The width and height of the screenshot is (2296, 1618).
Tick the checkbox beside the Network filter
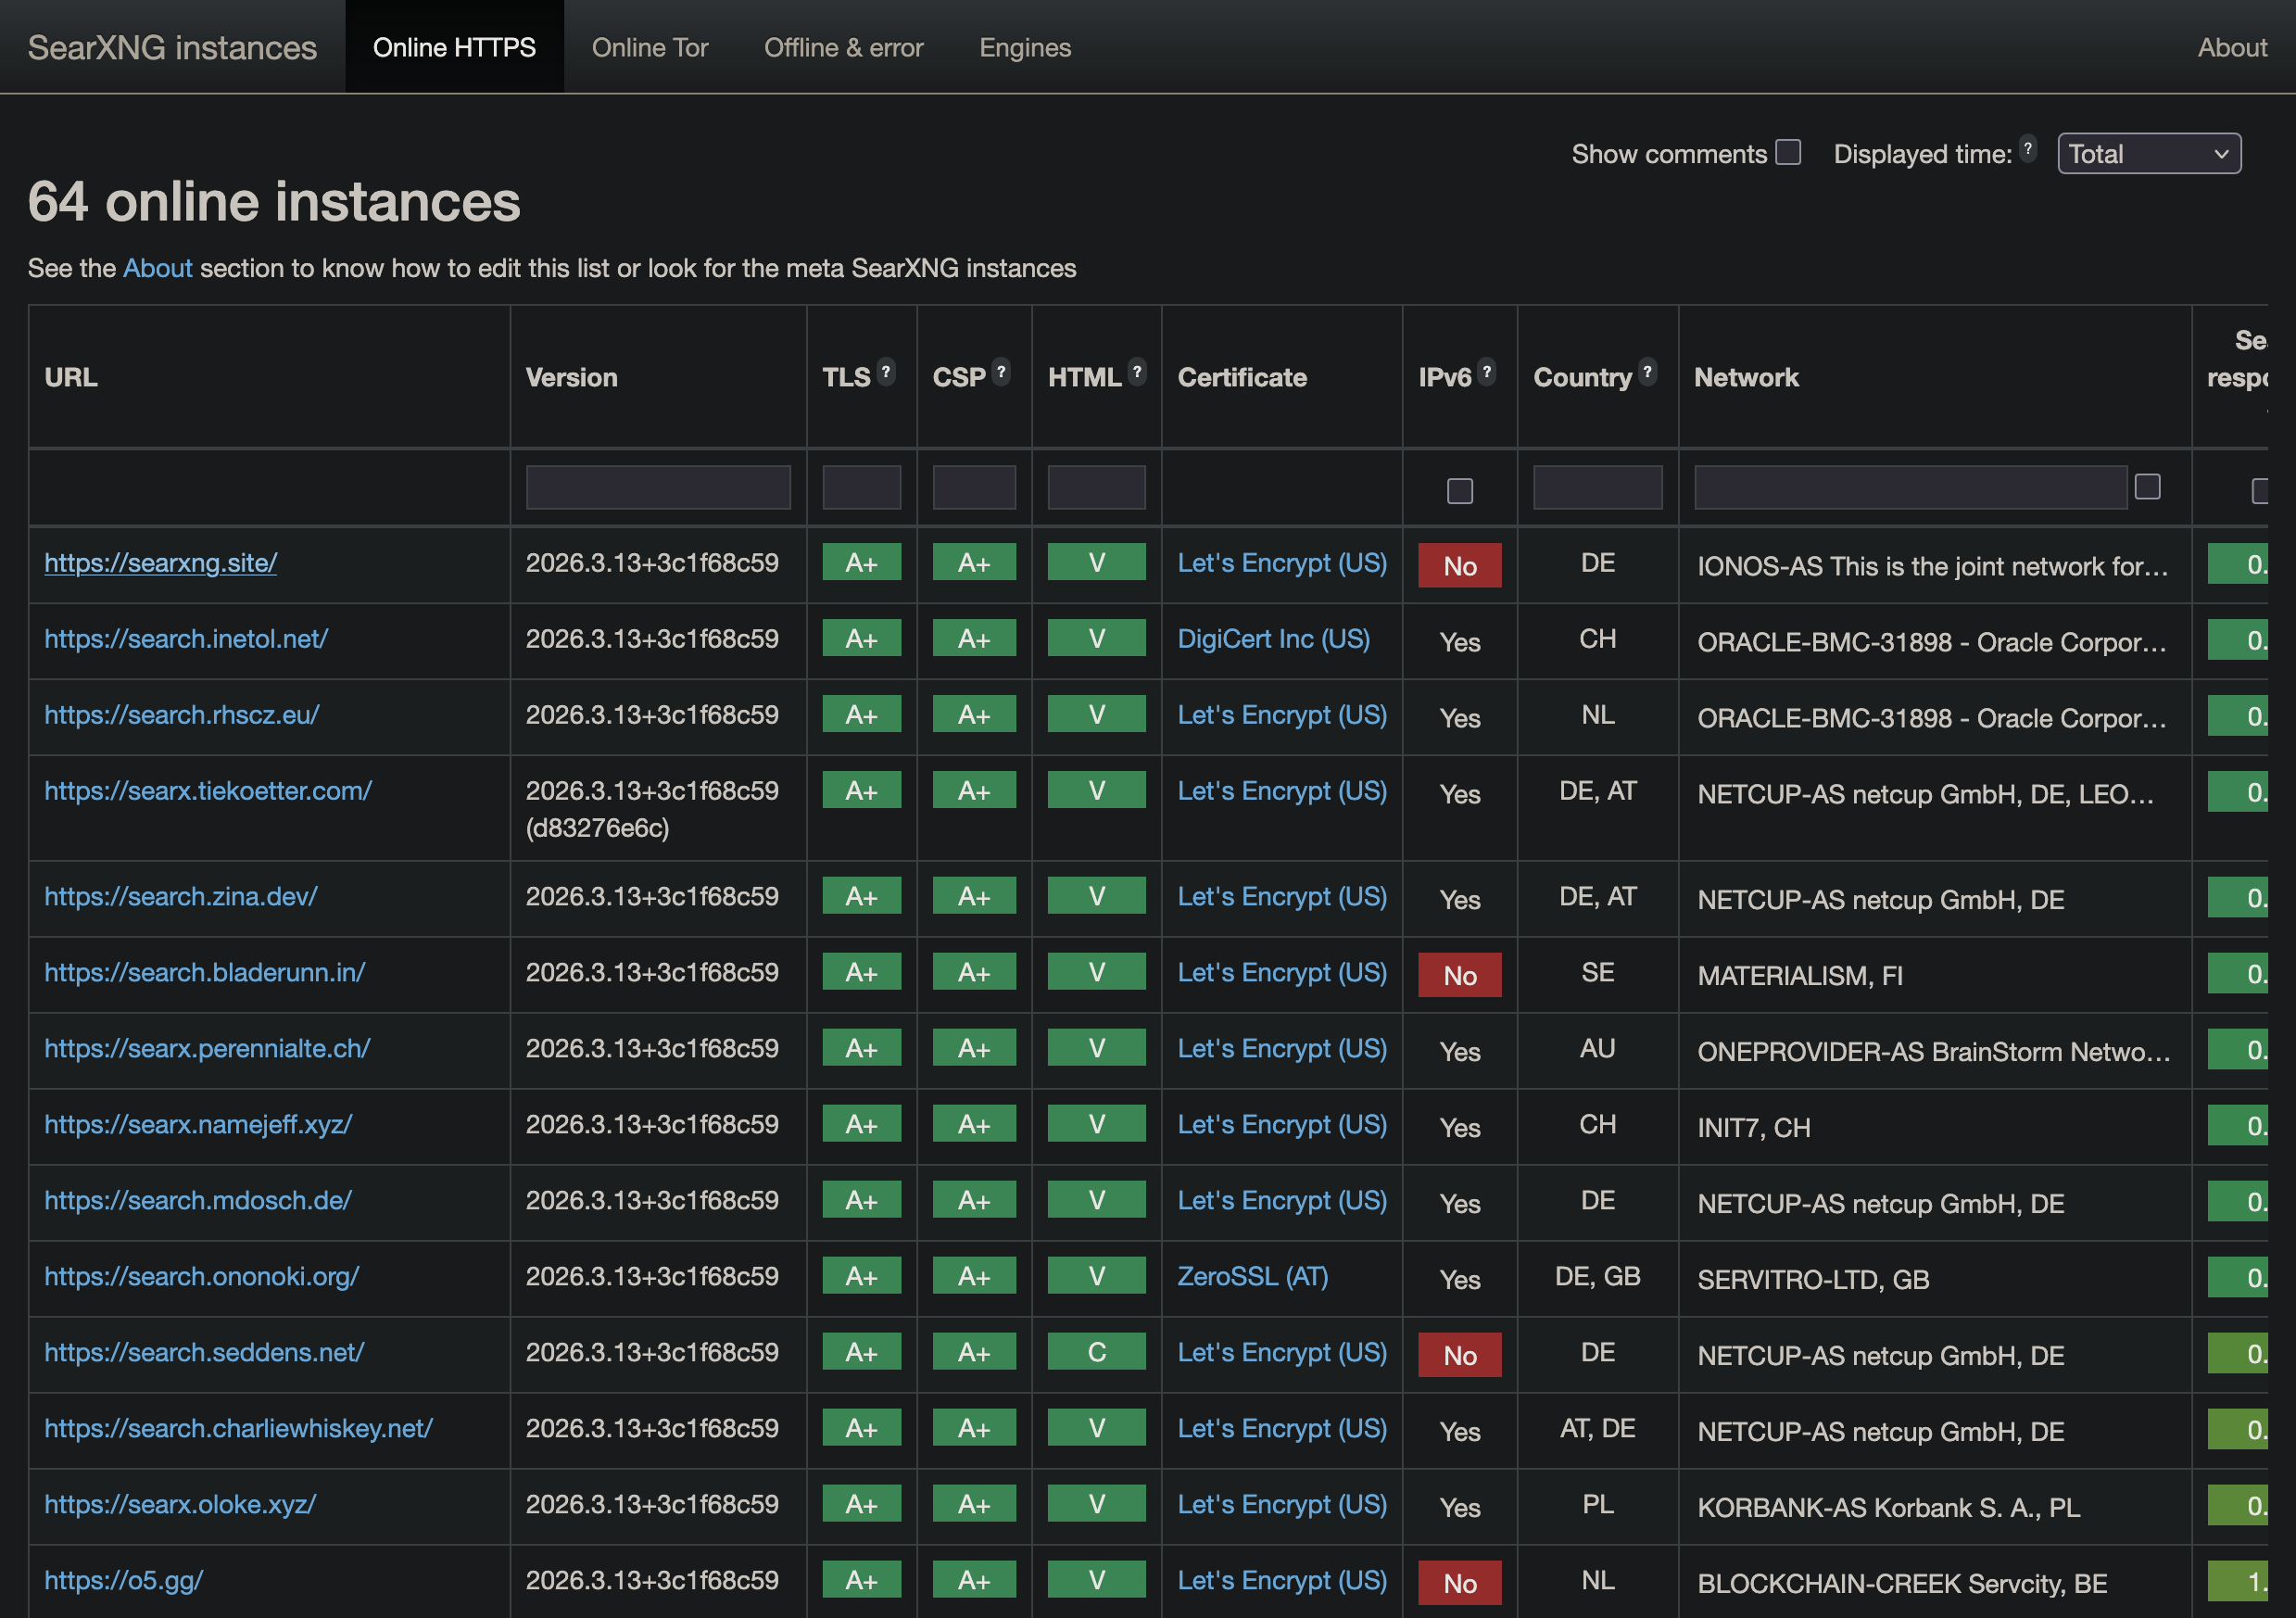coord(2147,487)
